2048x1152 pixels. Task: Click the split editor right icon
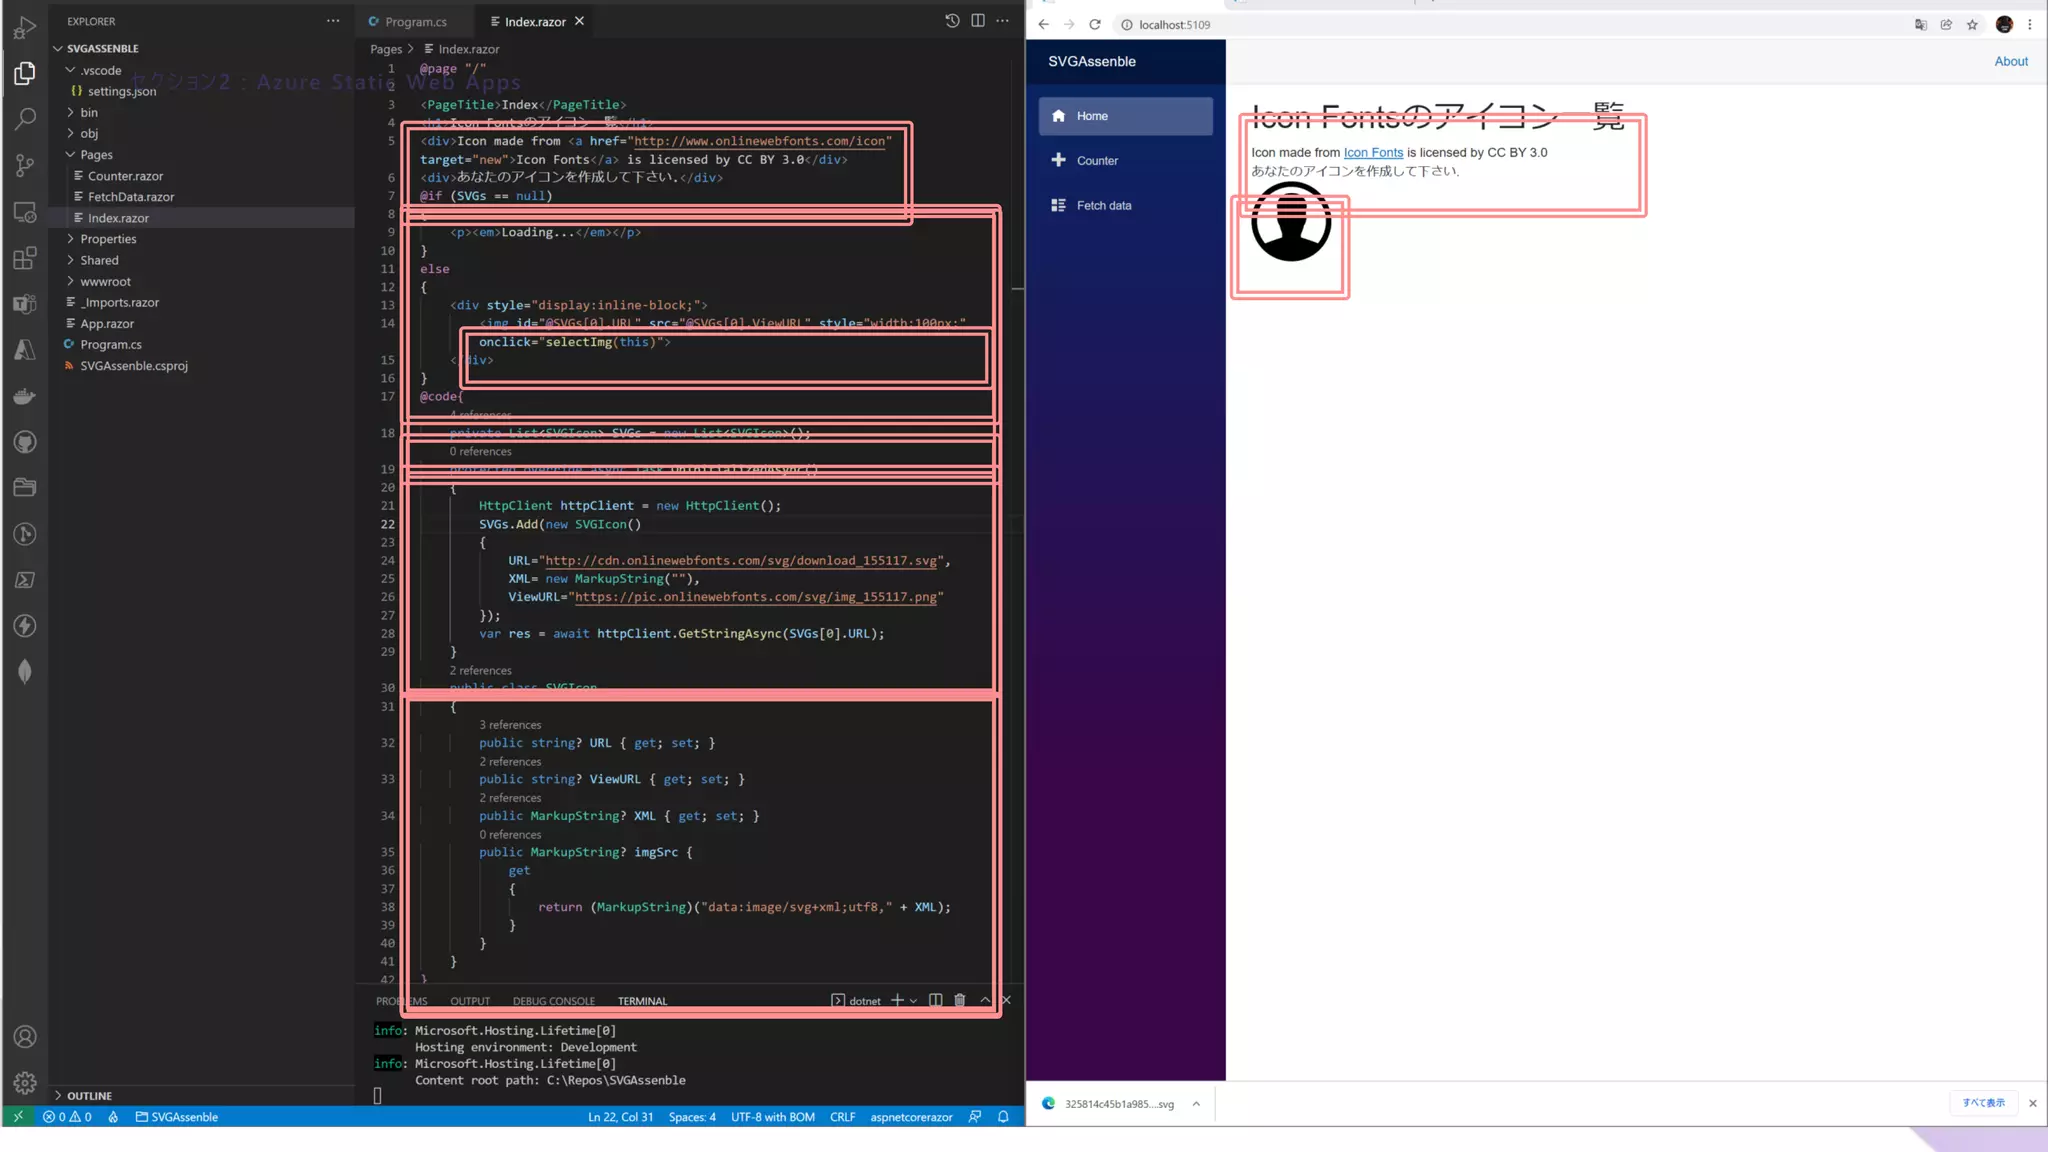coord(978,21)
